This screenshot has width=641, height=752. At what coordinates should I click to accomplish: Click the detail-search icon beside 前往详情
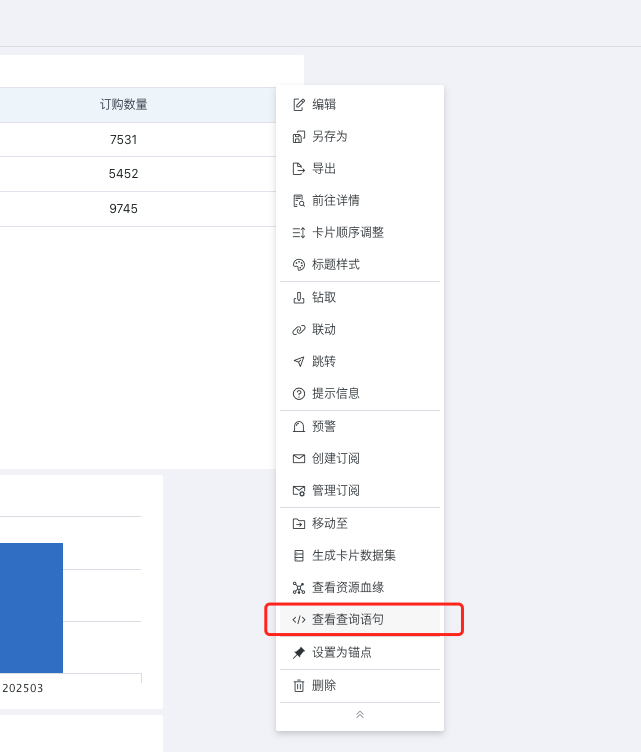(x=299, y=200)
